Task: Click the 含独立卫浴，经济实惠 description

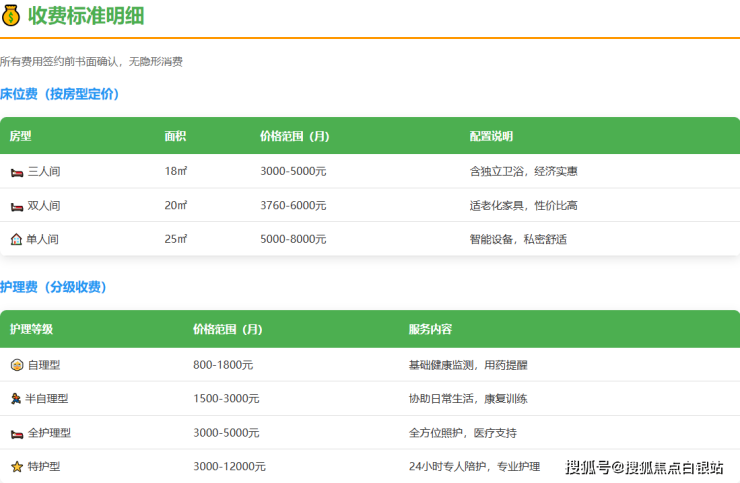Action: point(523,171)
